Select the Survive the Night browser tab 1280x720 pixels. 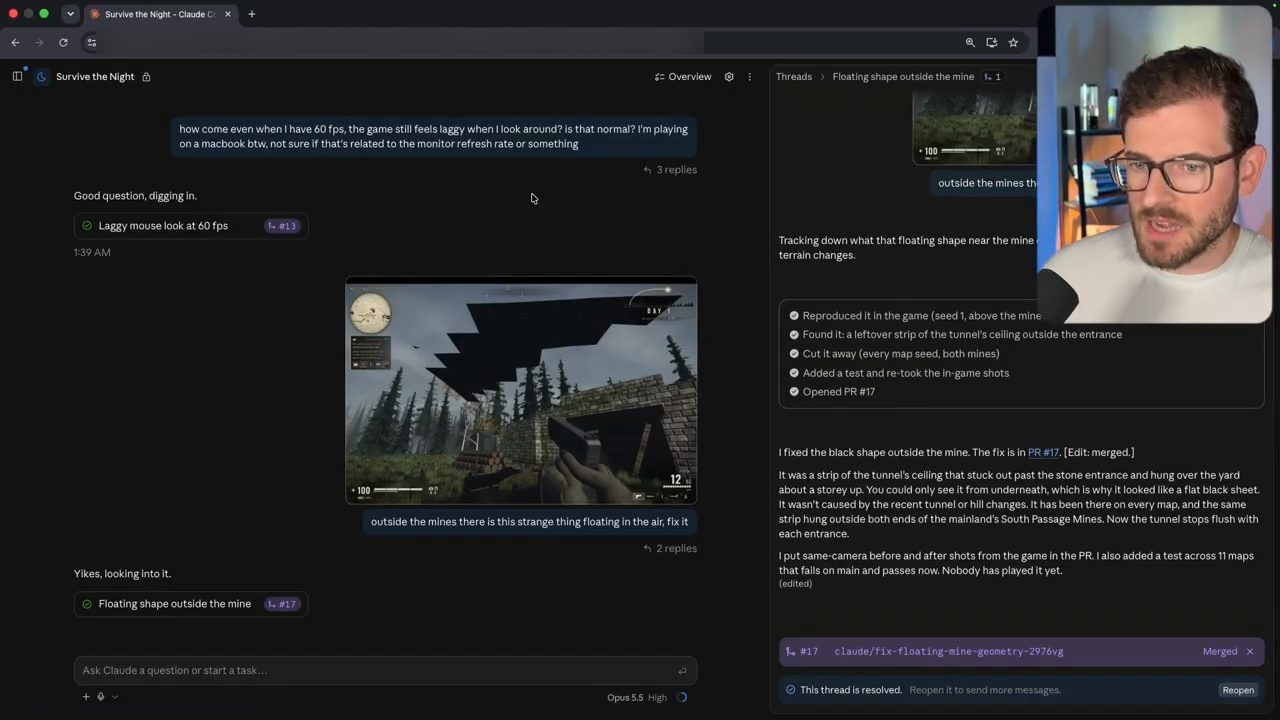(x=159, y=14)
